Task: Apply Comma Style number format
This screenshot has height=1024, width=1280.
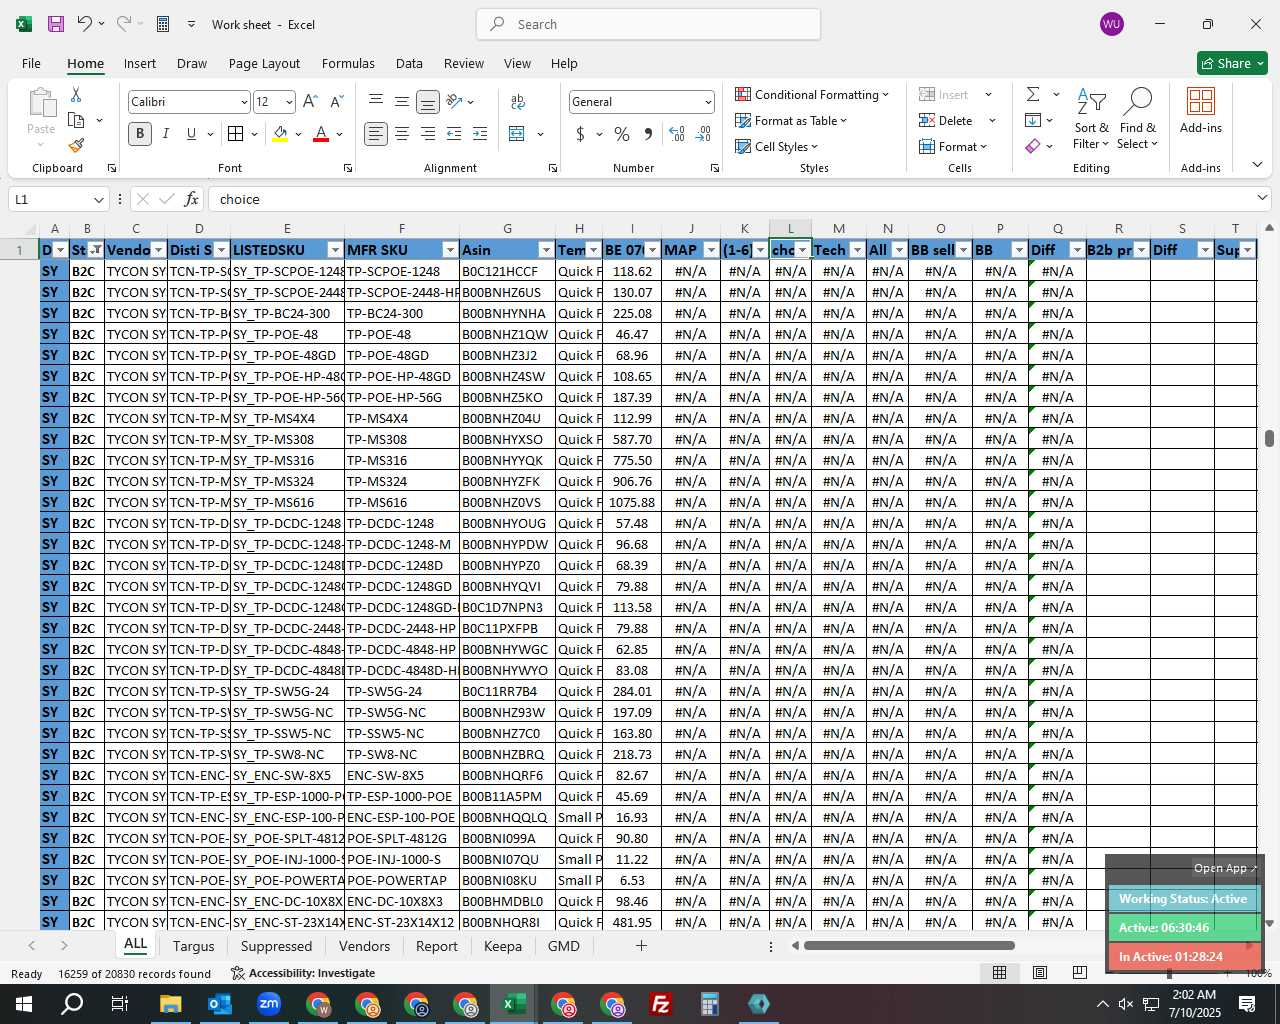Action: (648, 134)
